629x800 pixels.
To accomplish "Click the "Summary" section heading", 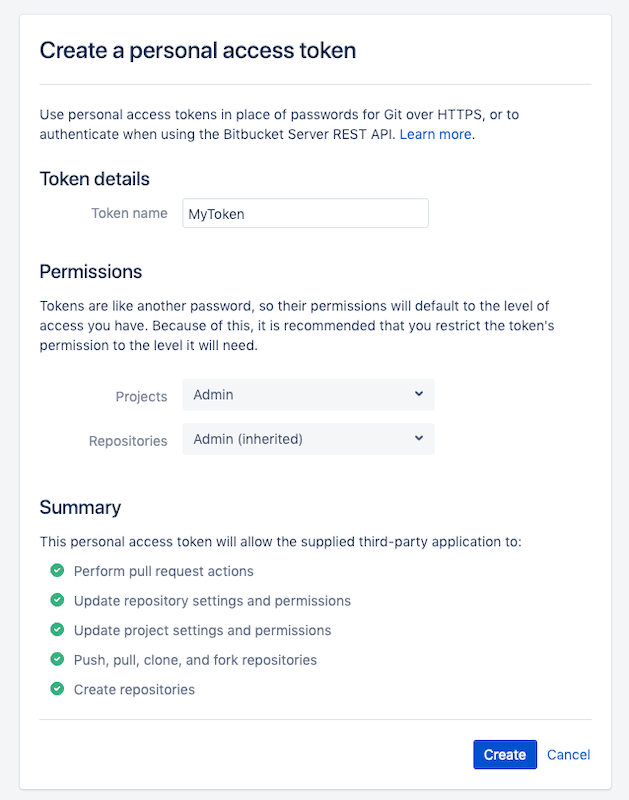I will pyautogui.click(x=80, y=507).
